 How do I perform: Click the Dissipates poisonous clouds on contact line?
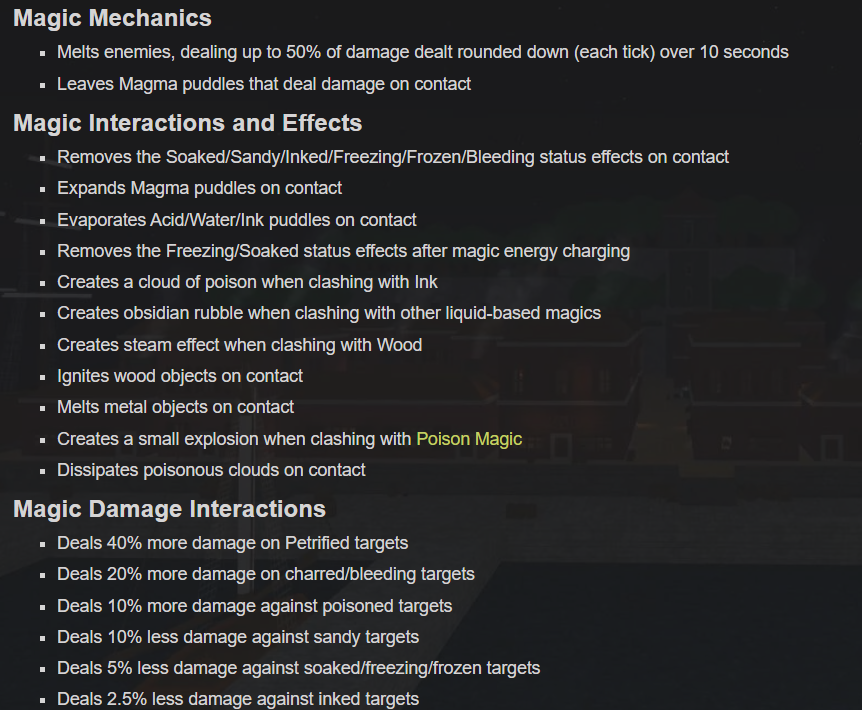click(211, 470)
